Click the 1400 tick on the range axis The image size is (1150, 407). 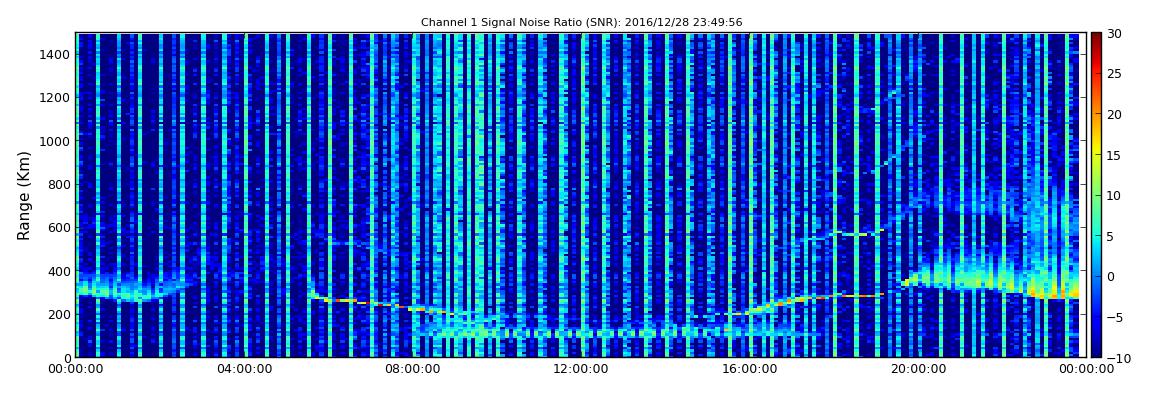tap(55, 54)
